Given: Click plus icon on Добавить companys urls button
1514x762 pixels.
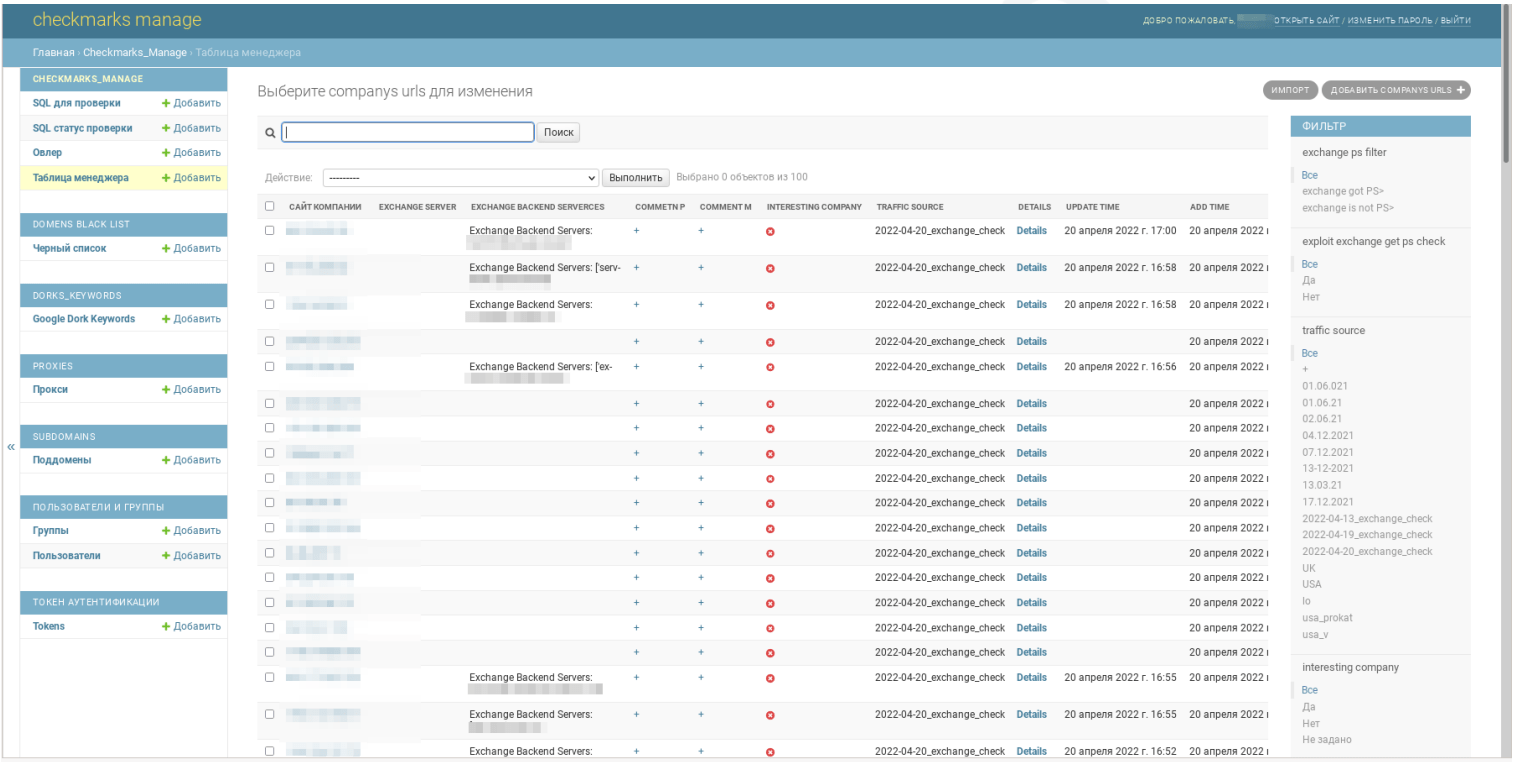Looking at the screenshot, I should 1460,90.
